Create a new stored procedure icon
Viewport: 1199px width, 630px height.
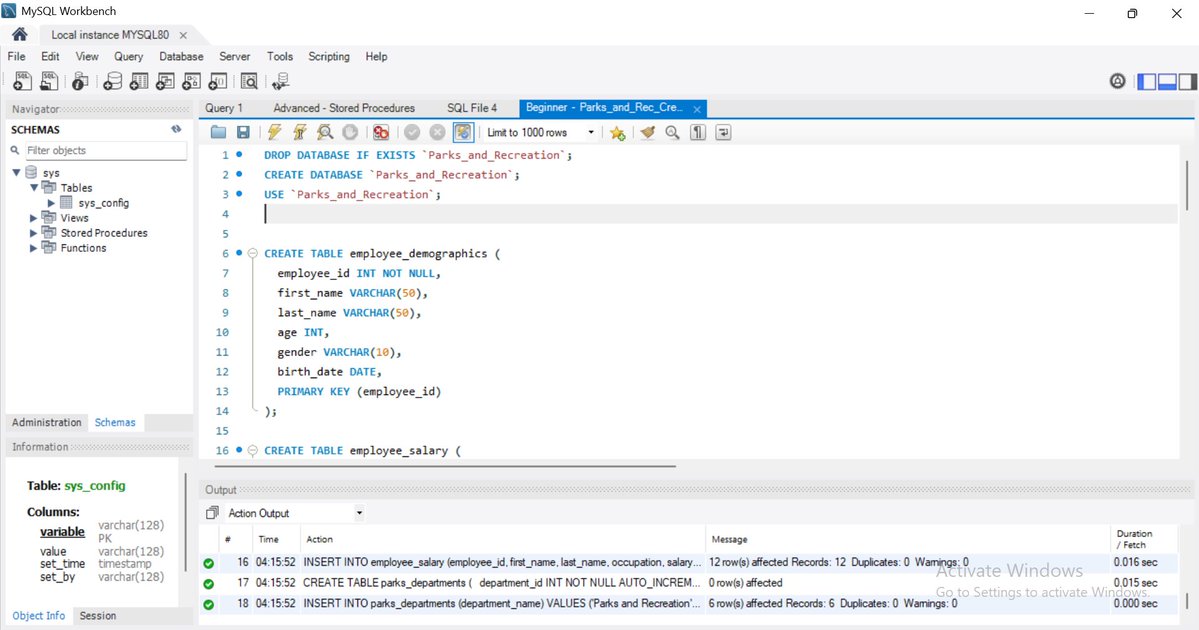pos(191,81)
